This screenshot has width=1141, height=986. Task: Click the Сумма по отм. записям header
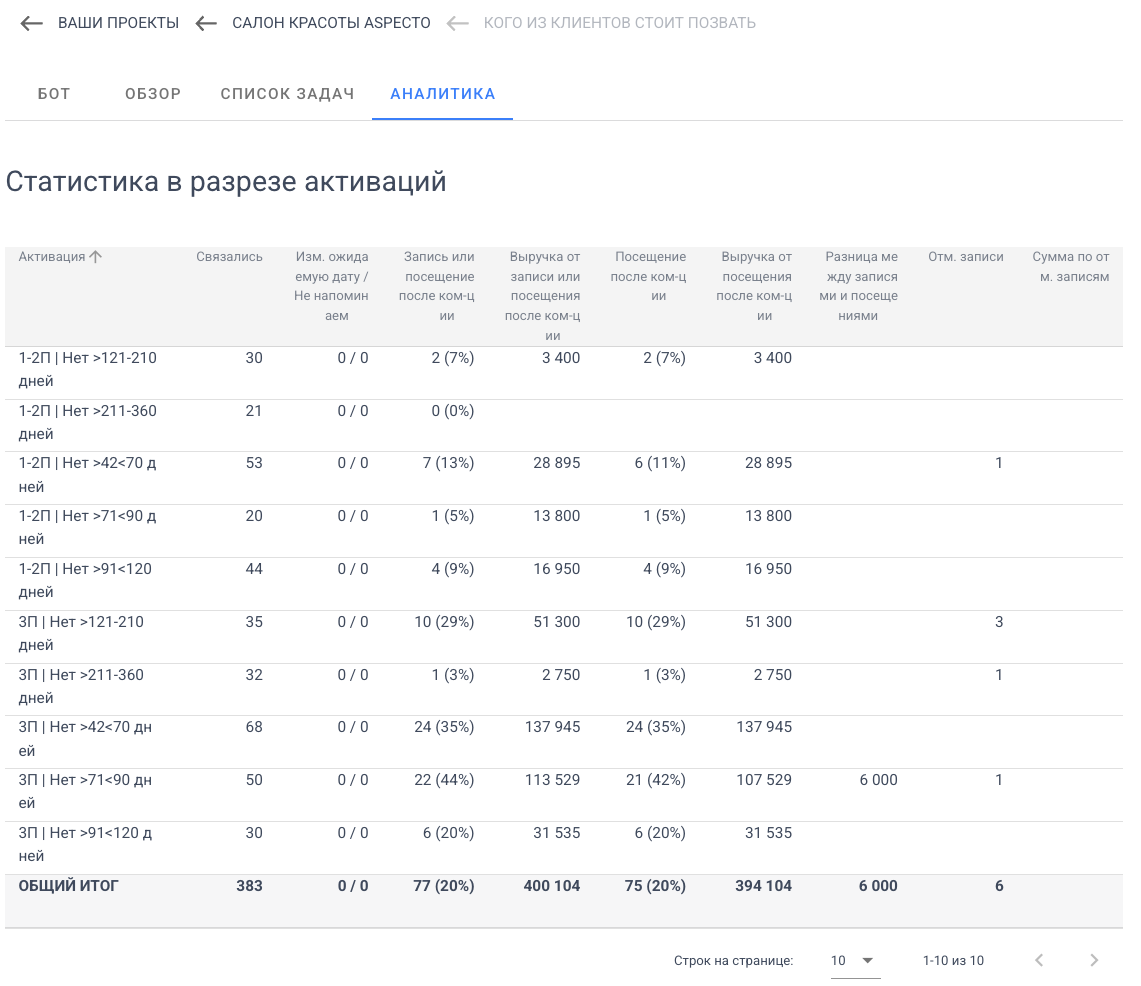coord(1070,266)
